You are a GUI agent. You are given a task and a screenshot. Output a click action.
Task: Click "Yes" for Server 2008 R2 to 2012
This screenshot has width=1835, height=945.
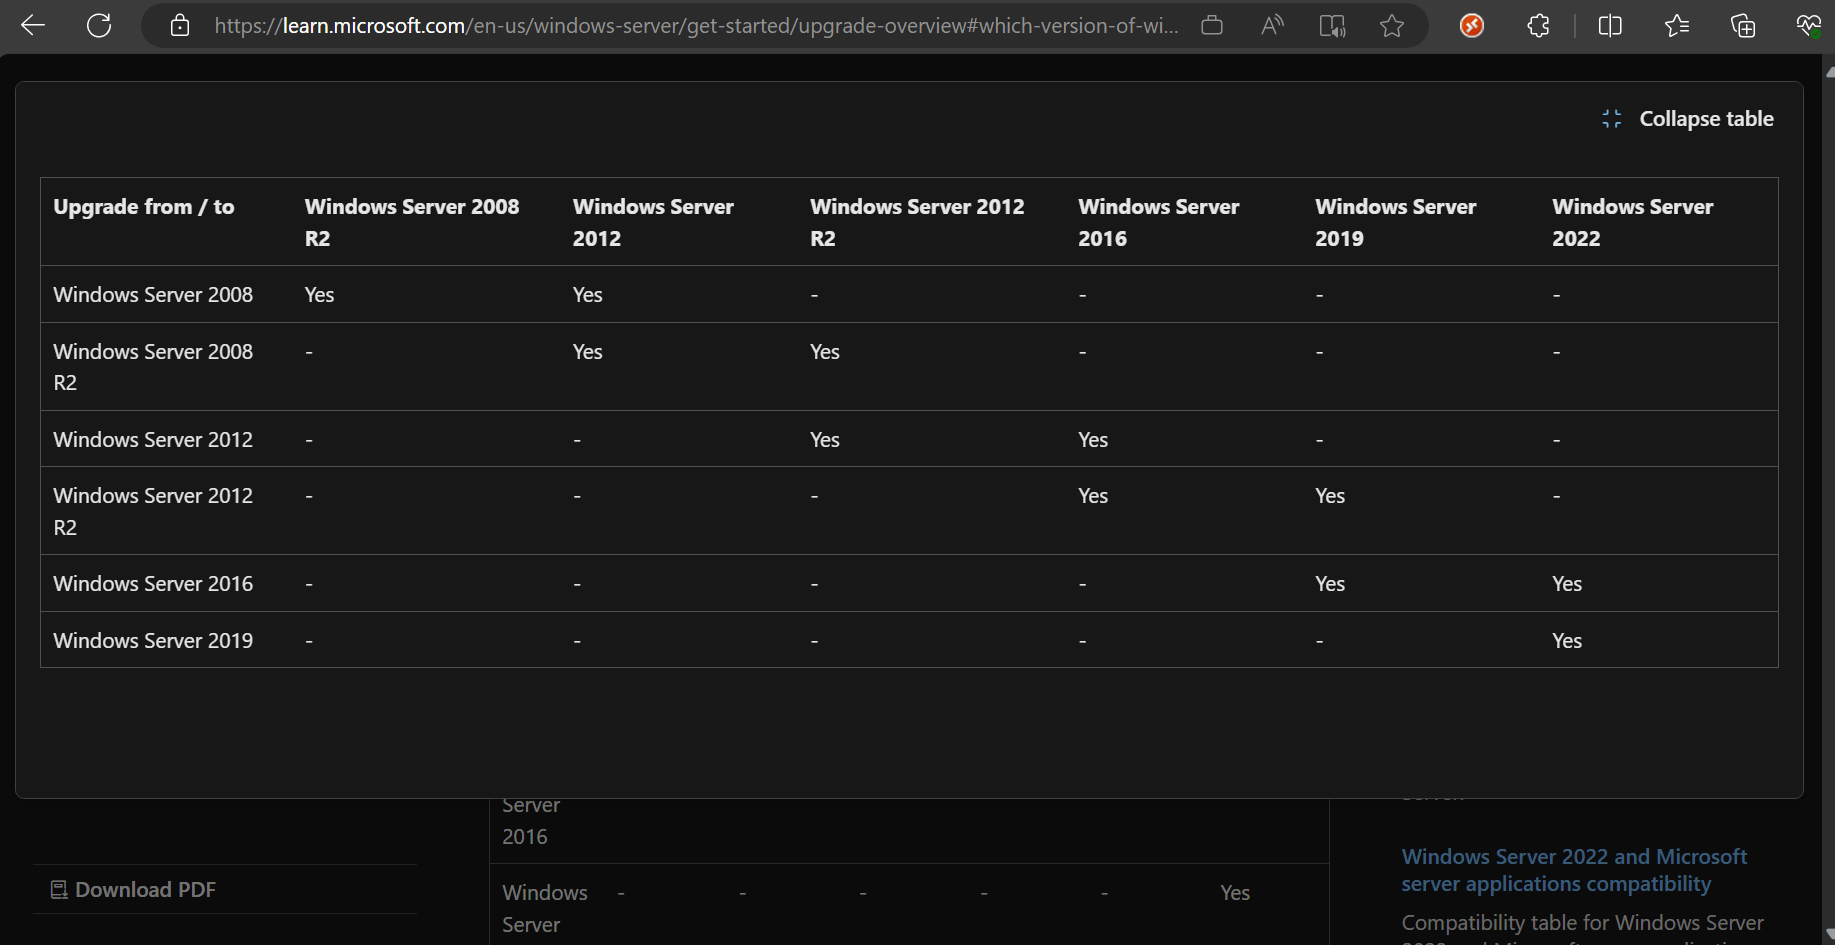click(x=588, y=352)
